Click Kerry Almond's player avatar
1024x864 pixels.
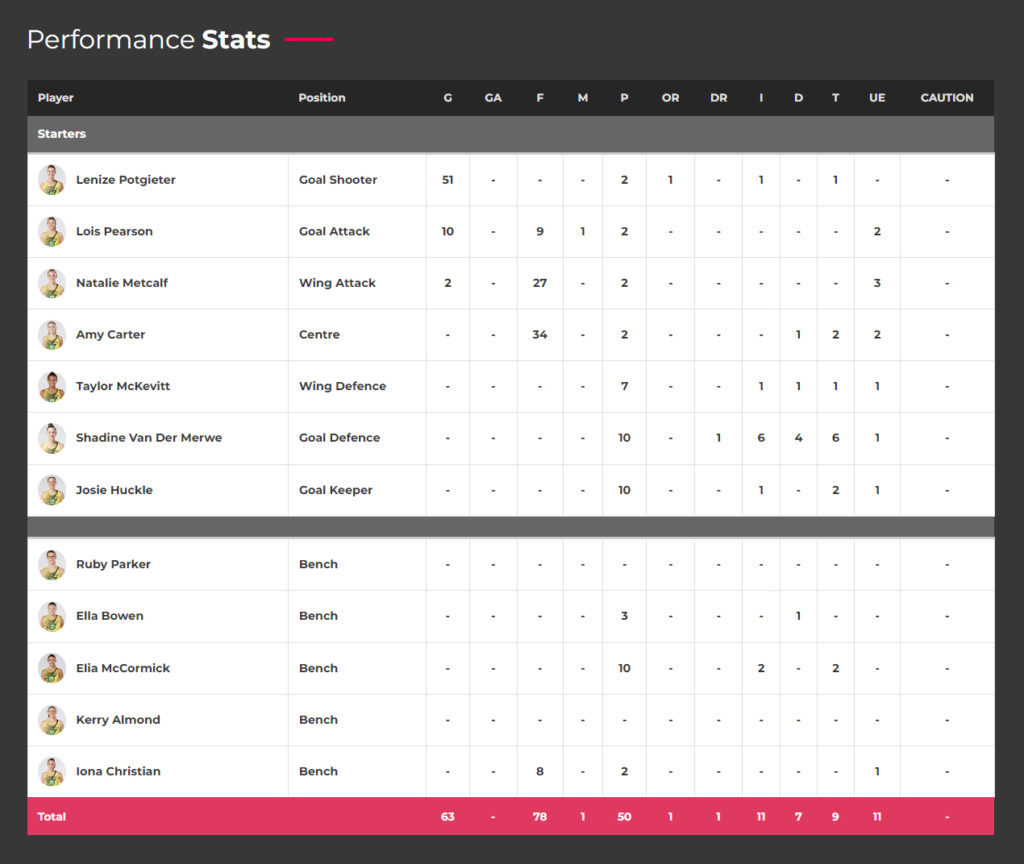pos(52,720)
